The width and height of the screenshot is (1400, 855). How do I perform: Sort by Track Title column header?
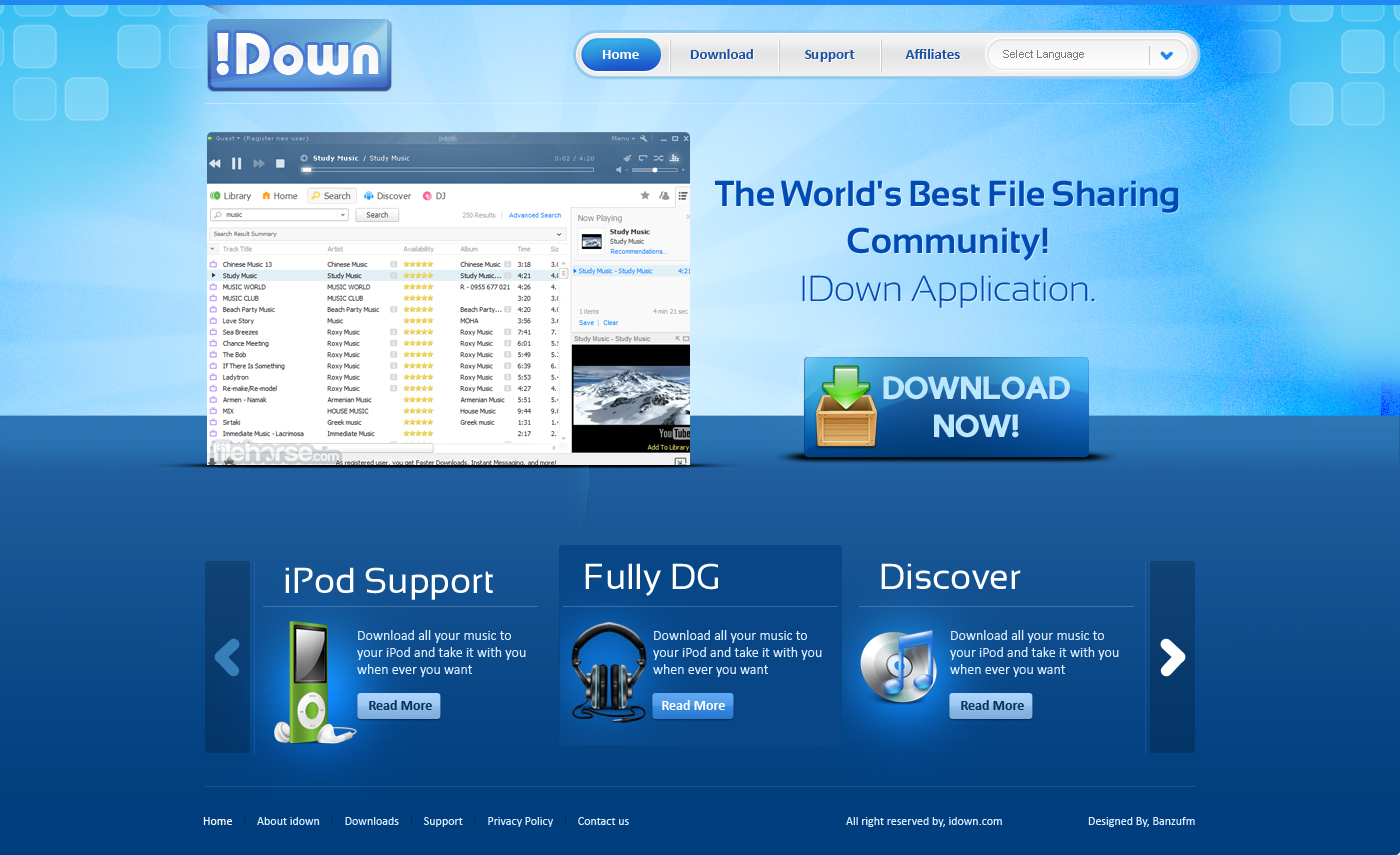coord(237,249)
